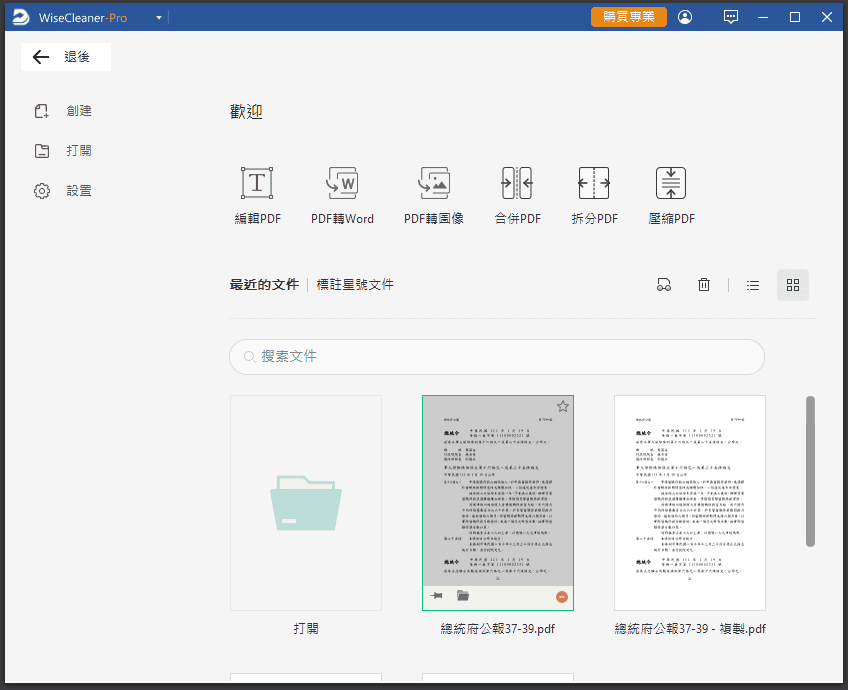Expand the WiseCleaner-Pro title dropdown arrow

[x=159, y=18]
